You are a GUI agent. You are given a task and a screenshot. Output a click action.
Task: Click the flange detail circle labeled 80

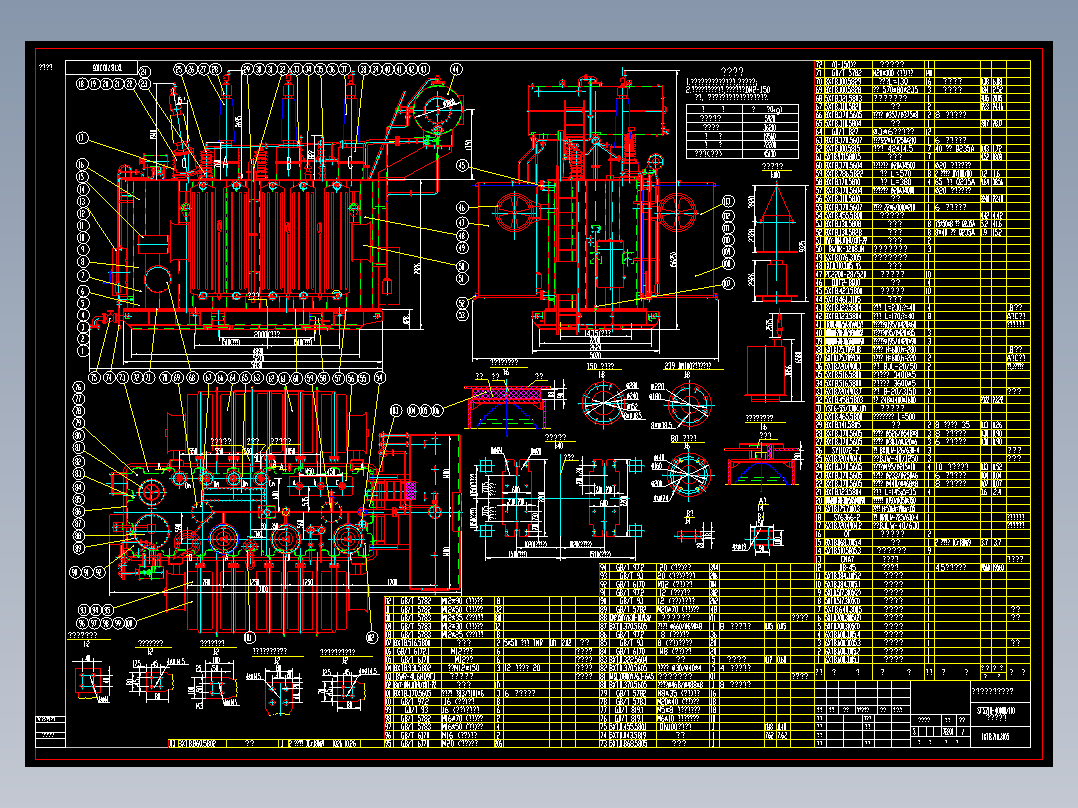[688, 474]
